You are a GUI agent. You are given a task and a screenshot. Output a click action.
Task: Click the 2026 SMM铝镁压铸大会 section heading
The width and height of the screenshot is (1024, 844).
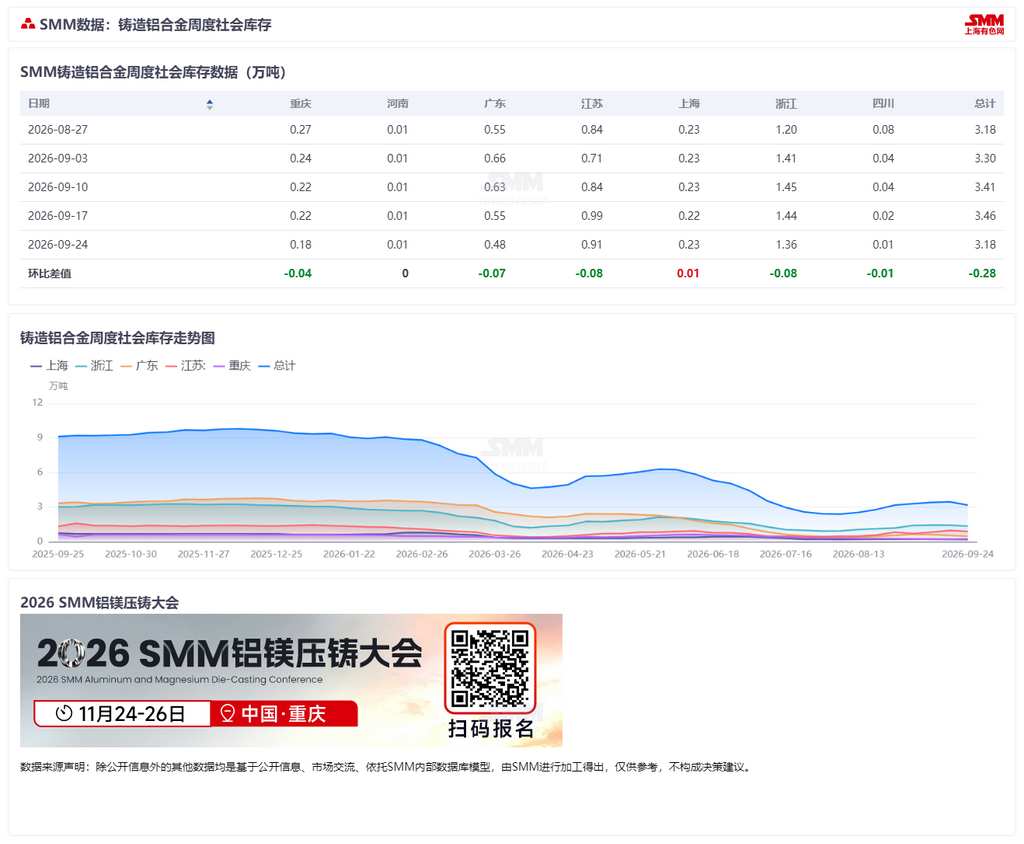coord(99,602)
